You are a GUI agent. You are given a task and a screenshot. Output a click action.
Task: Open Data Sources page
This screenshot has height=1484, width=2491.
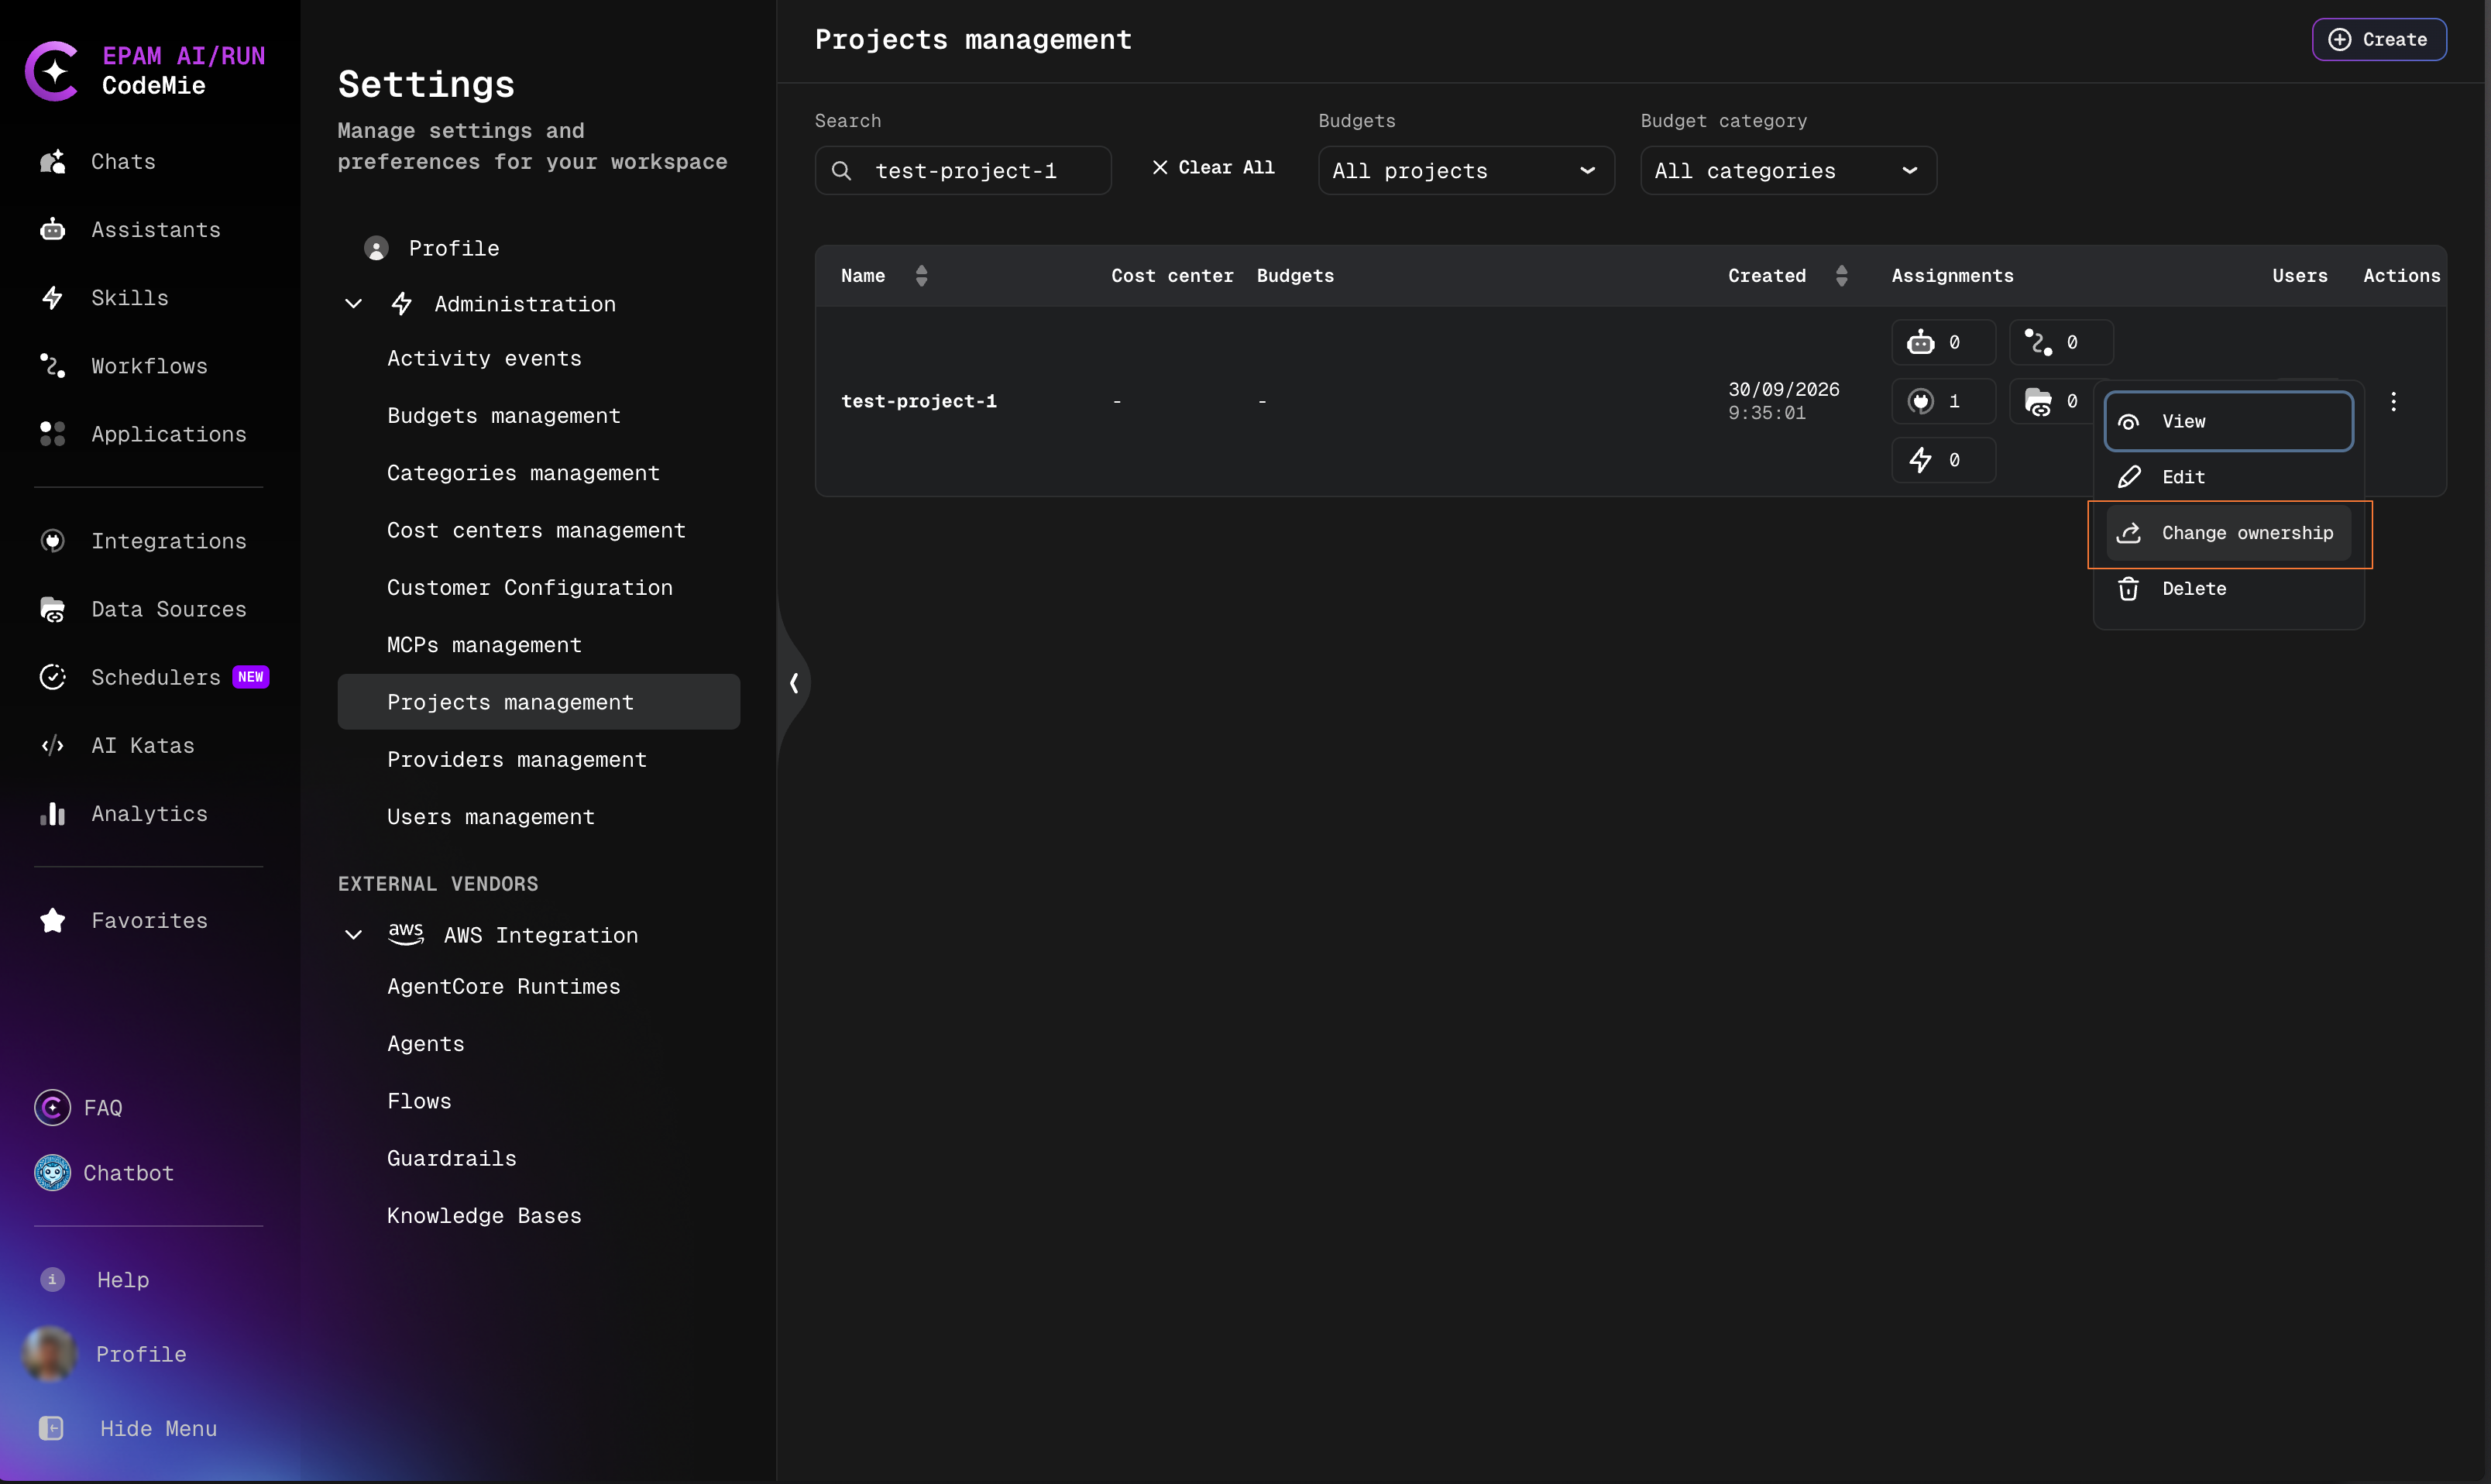coord(143,609)
